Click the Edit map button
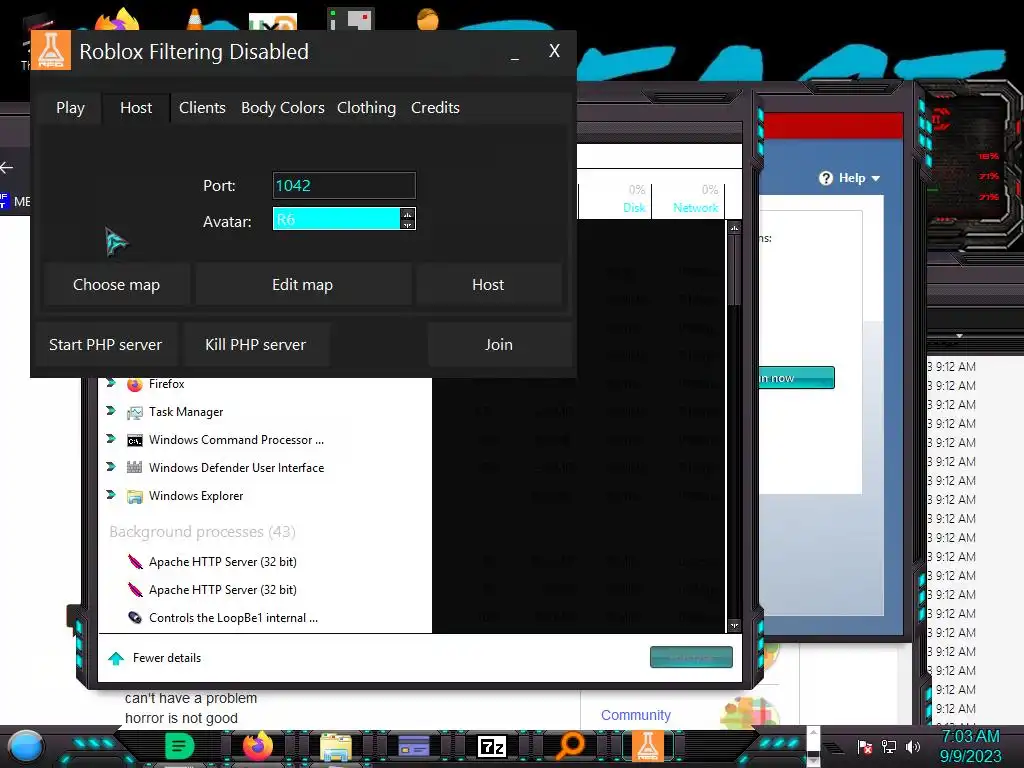Viewport: 1024px width, 768px height. tap(302, 285)
